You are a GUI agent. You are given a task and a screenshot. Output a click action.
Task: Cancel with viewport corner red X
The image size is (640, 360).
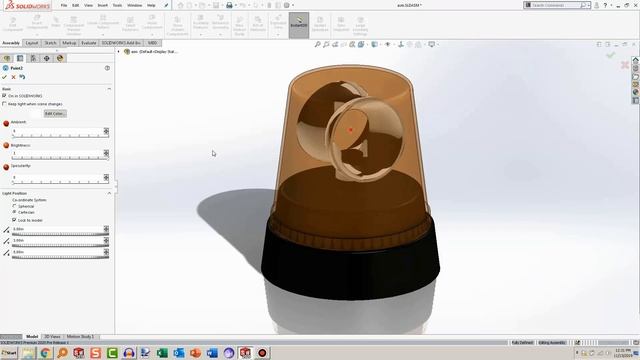pos(624,64)
